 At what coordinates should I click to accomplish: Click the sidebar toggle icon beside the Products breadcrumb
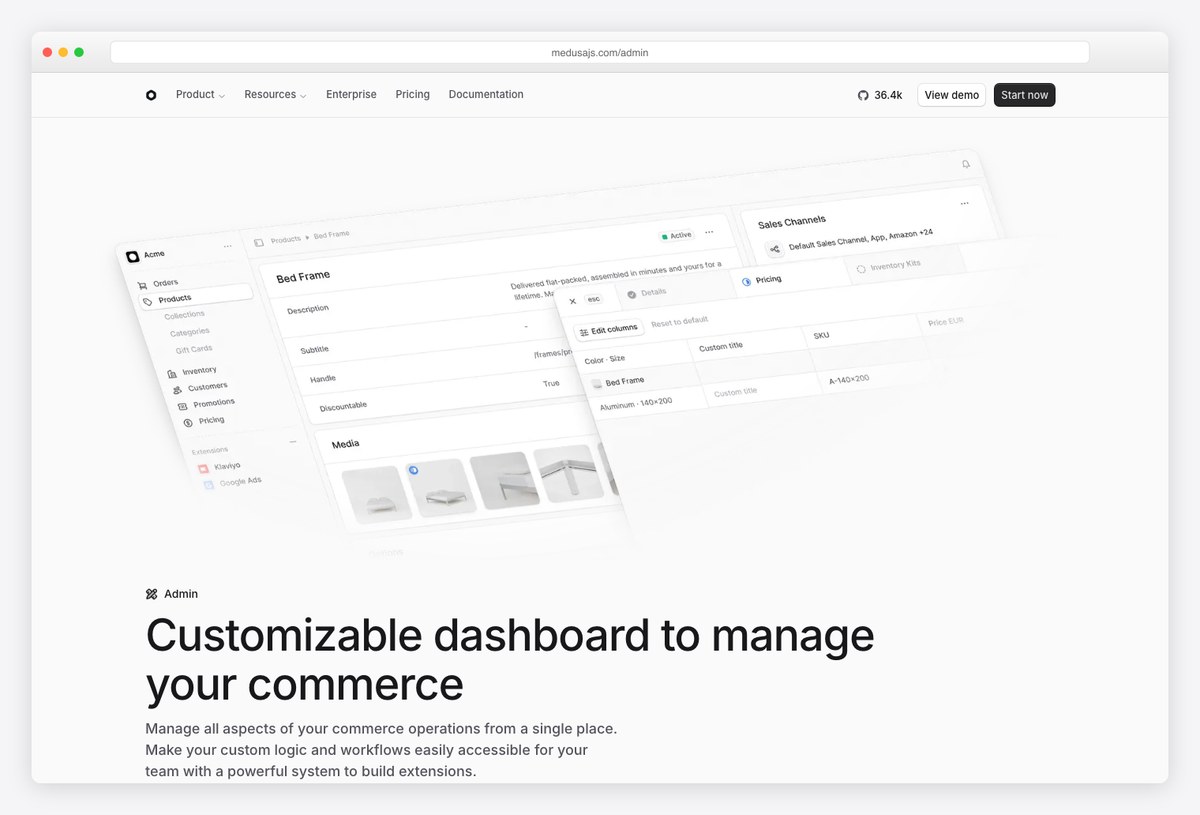[259, 242]
